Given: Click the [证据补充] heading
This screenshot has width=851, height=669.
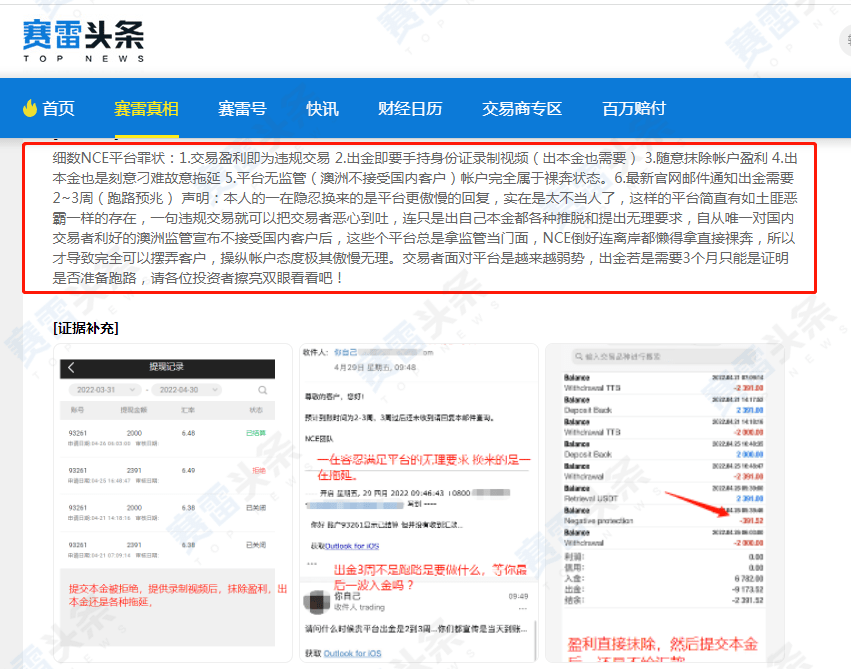Looking at the screenshot, I should (86, 328).
